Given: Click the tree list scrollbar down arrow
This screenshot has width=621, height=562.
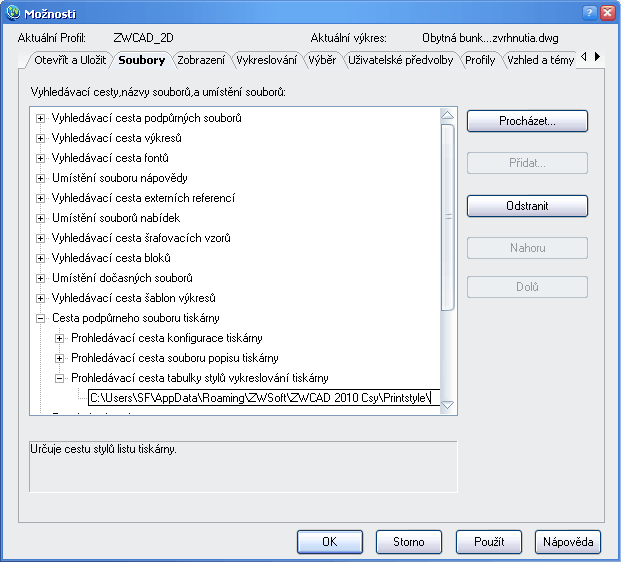Looking at the screenshot, I should [x=448, y=405].
